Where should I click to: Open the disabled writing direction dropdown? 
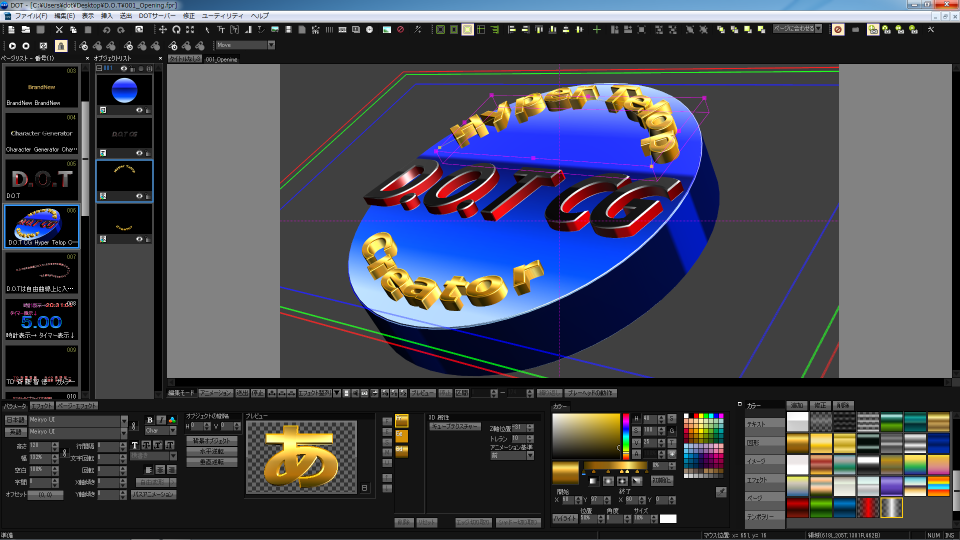[173, 456]
